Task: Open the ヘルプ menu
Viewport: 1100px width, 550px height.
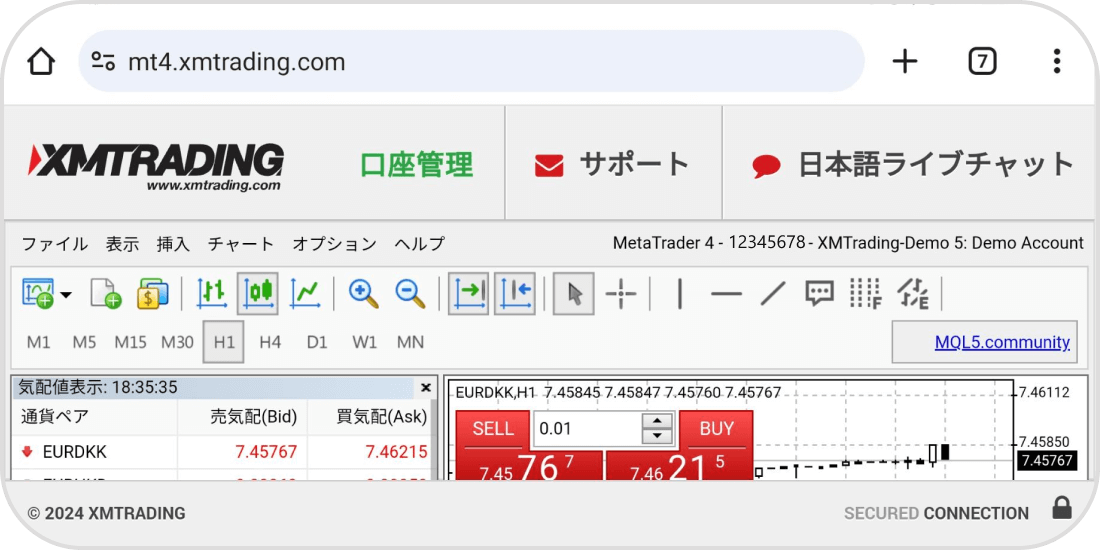Action: click(420, 244)
